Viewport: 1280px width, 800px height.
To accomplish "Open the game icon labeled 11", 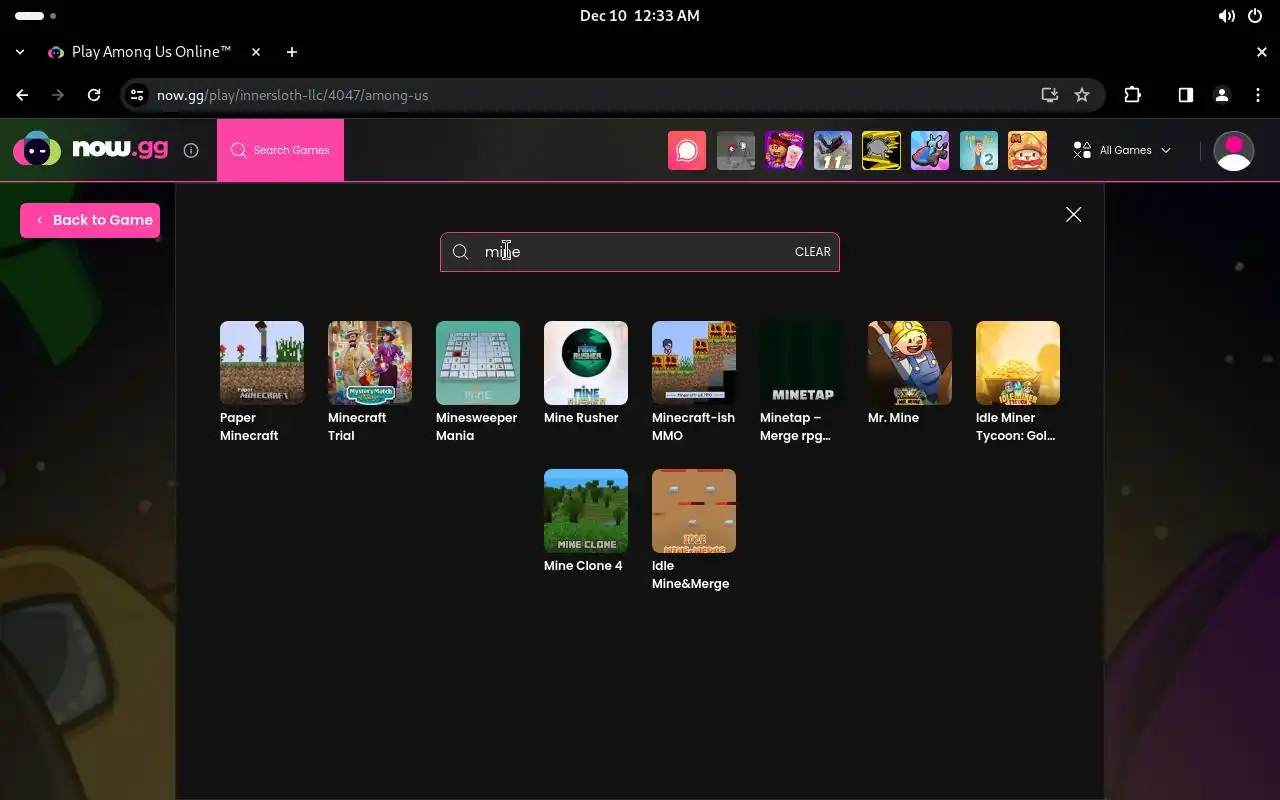I will click(x=833, y=150).
